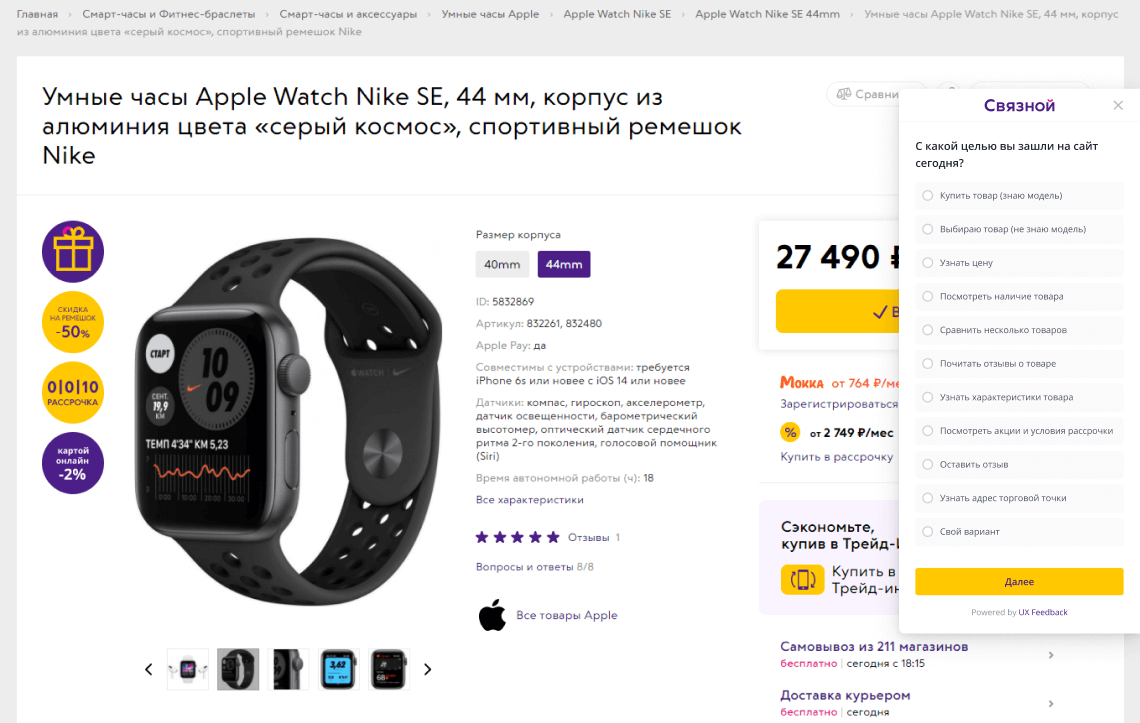Select the 40mm case size
The image size is (1140, 723).
coord(502,264)
